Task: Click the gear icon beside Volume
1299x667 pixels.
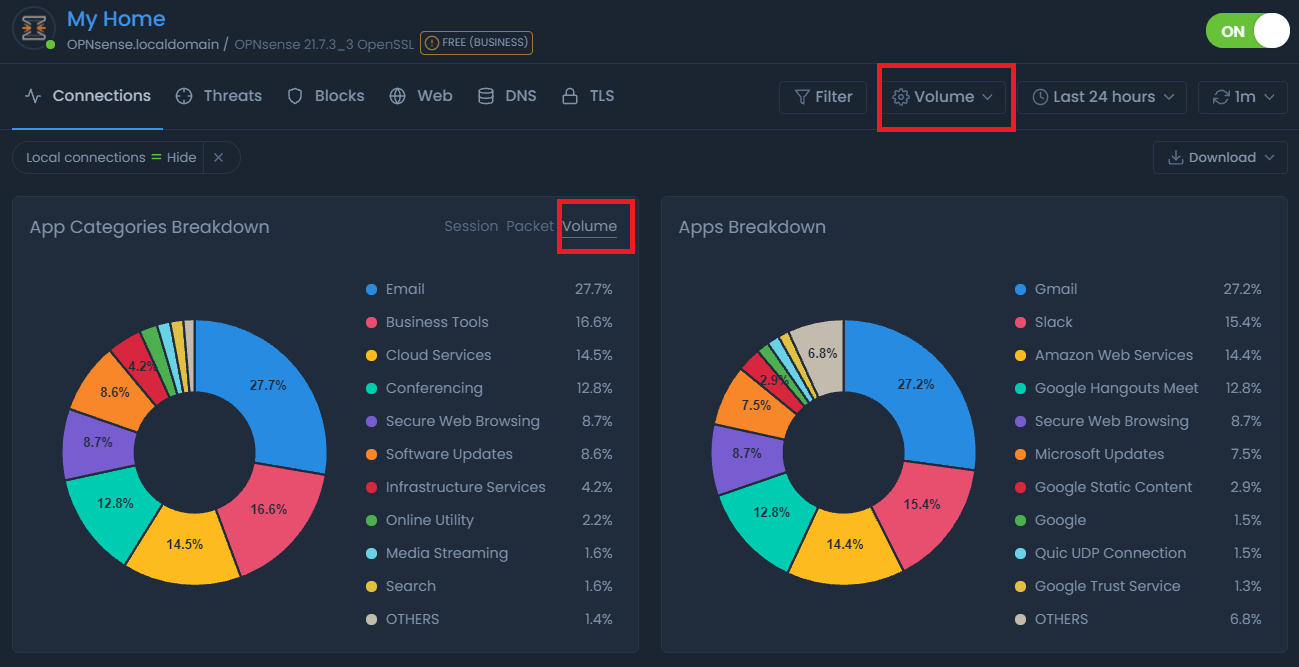Action: [x=901, y=97]
